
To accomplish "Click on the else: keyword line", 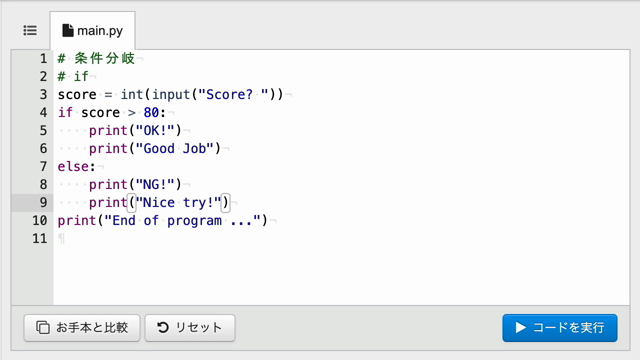I will pyautogui.click(x=76, y=167).
